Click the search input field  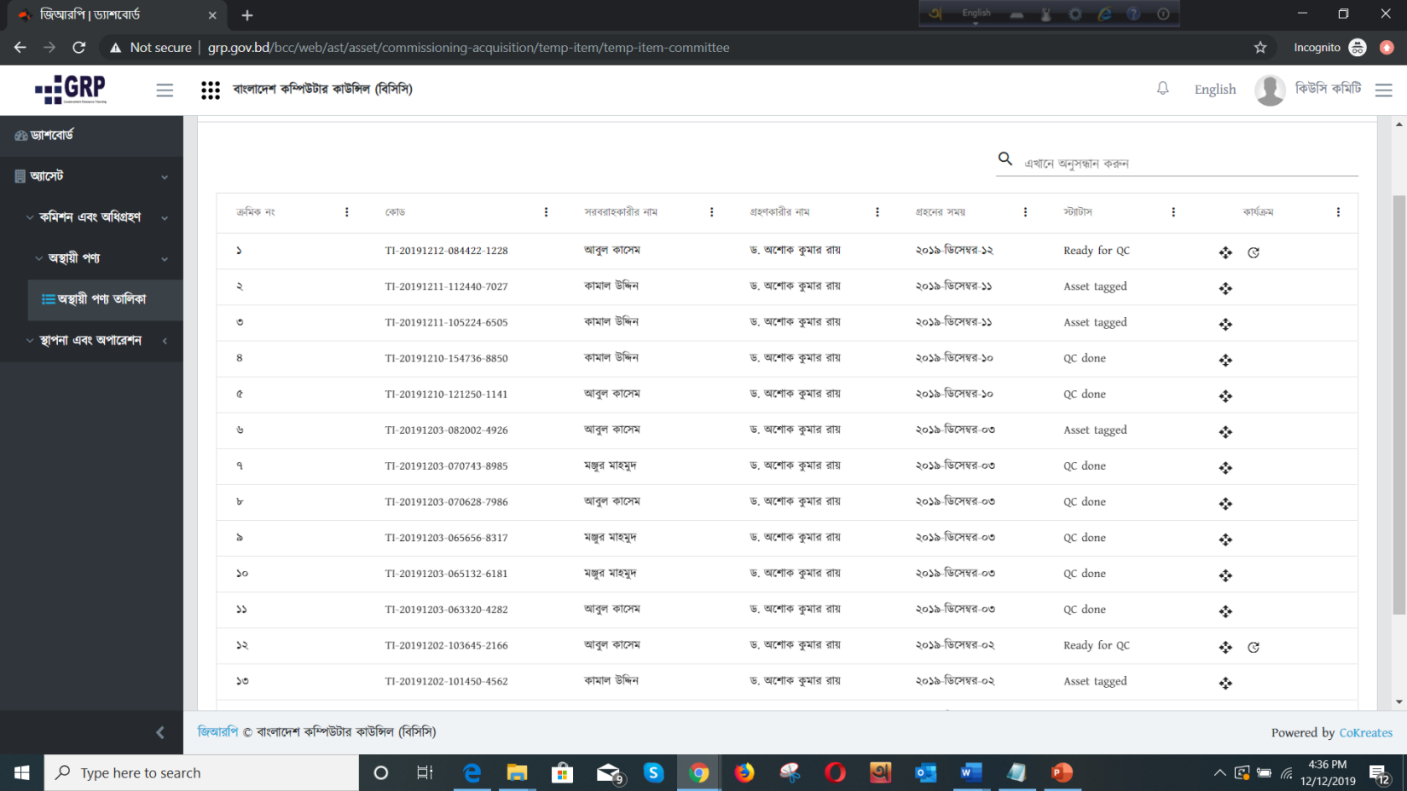[x=1185, y=163]
